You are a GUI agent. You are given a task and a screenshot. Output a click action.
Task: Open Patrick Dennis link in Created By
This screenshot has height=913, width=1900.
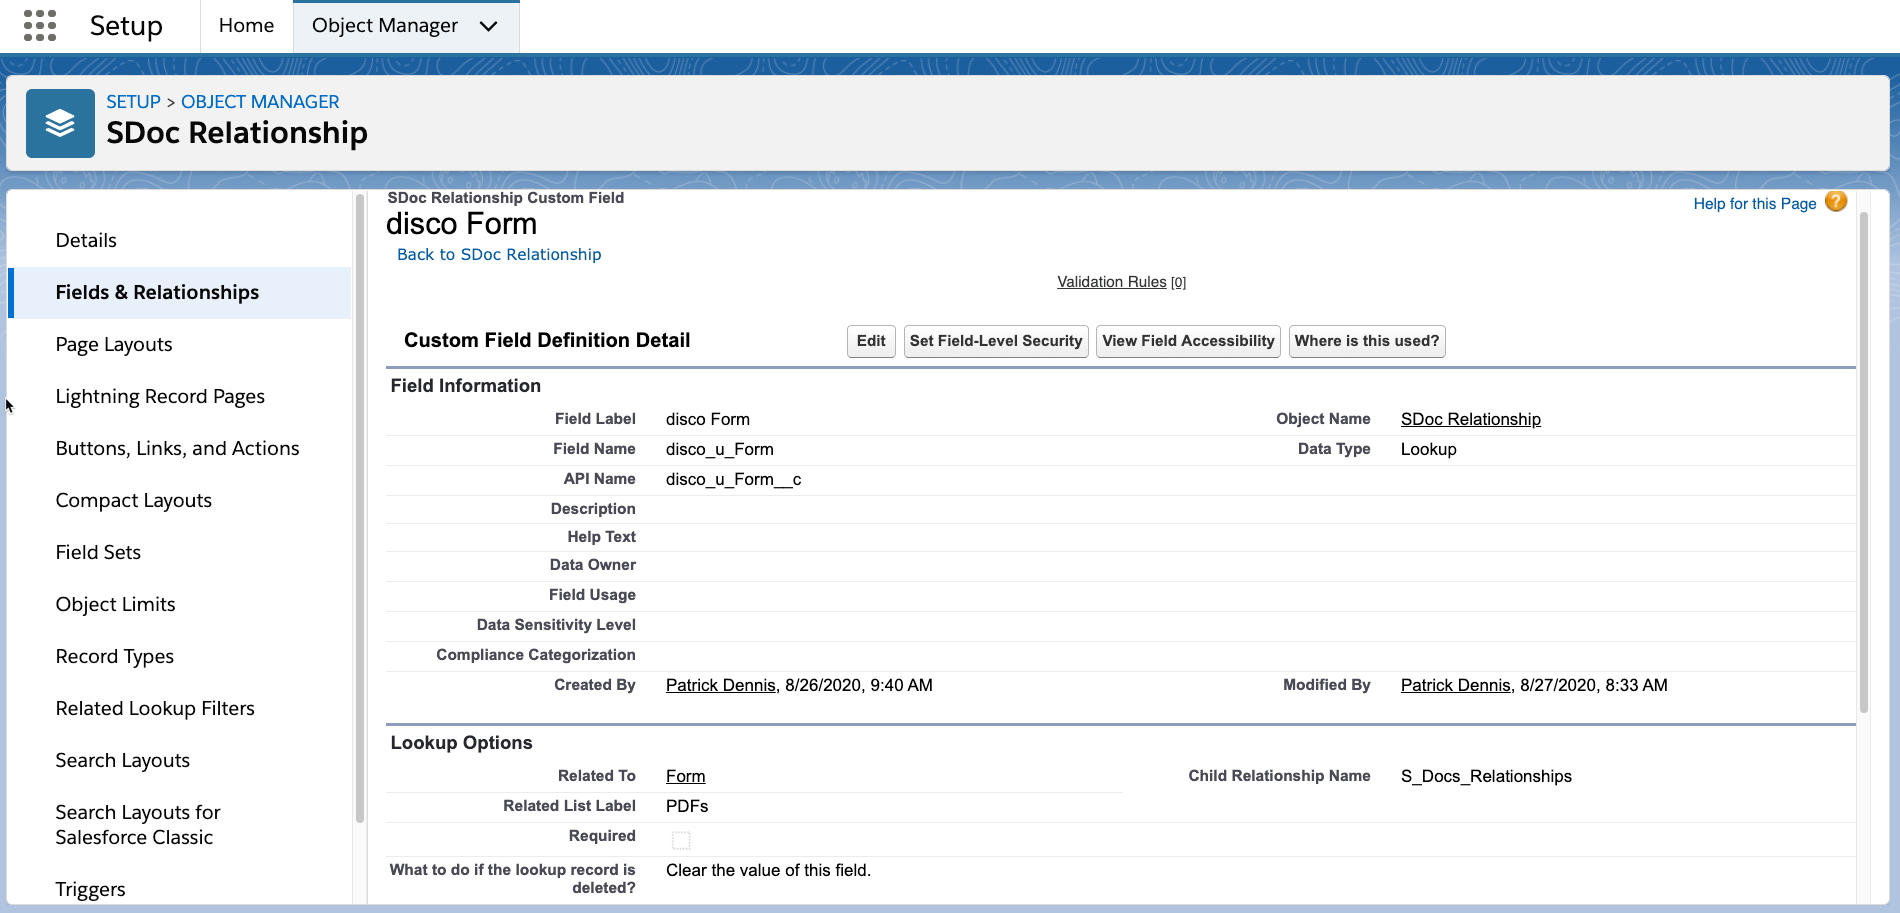720,685
